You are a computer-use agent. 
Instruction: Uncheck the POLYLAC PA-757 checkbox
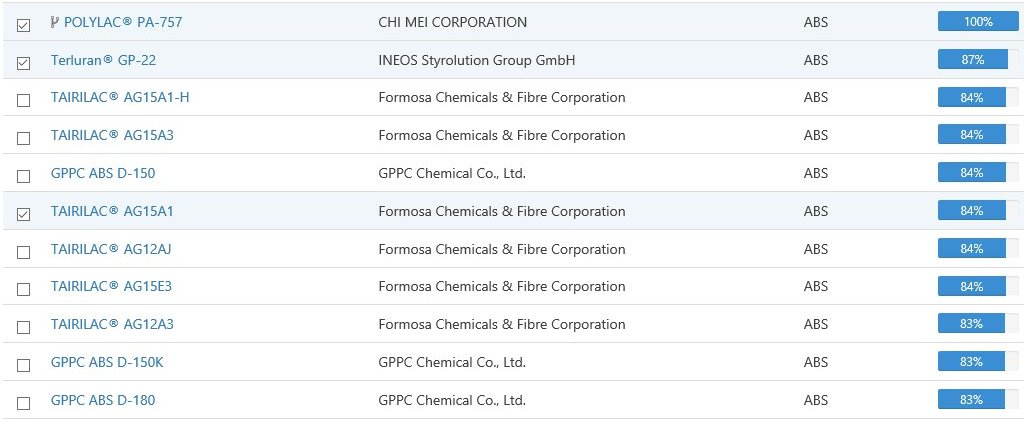pyautogui.click(x=24, y=25)
